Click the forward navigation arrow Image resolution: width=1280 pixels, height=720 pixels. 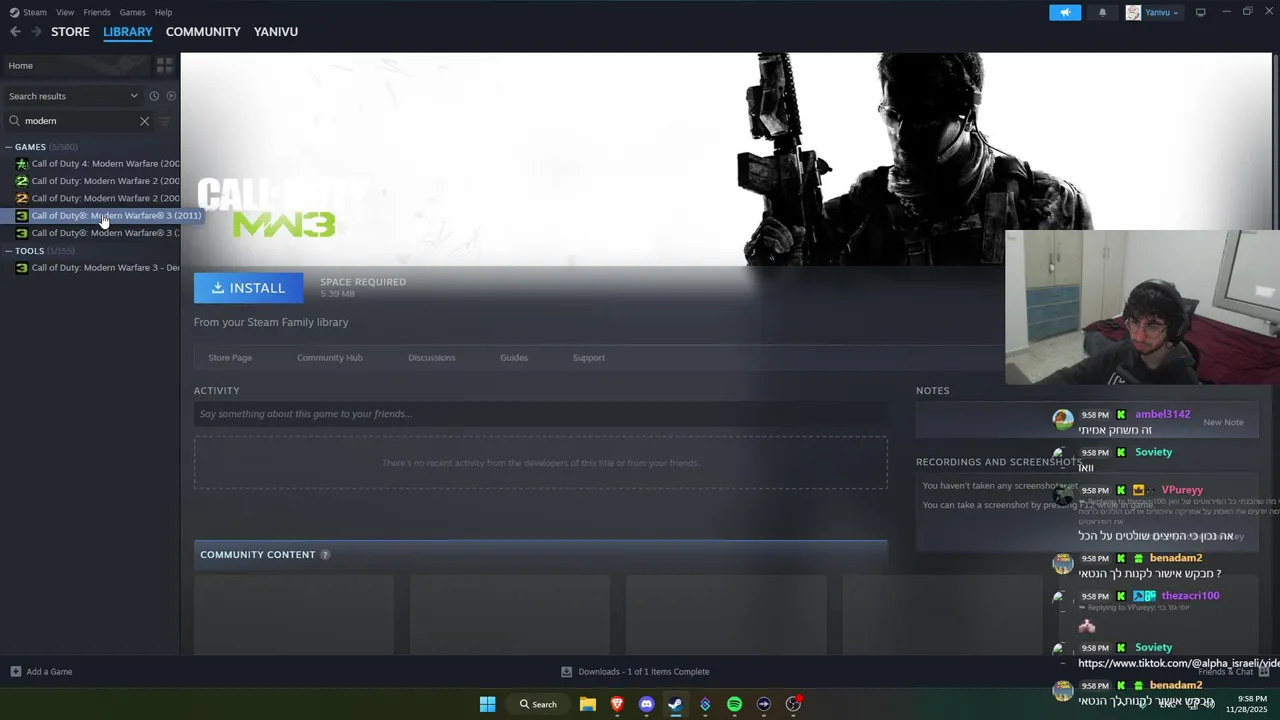(x=36, y=32)
